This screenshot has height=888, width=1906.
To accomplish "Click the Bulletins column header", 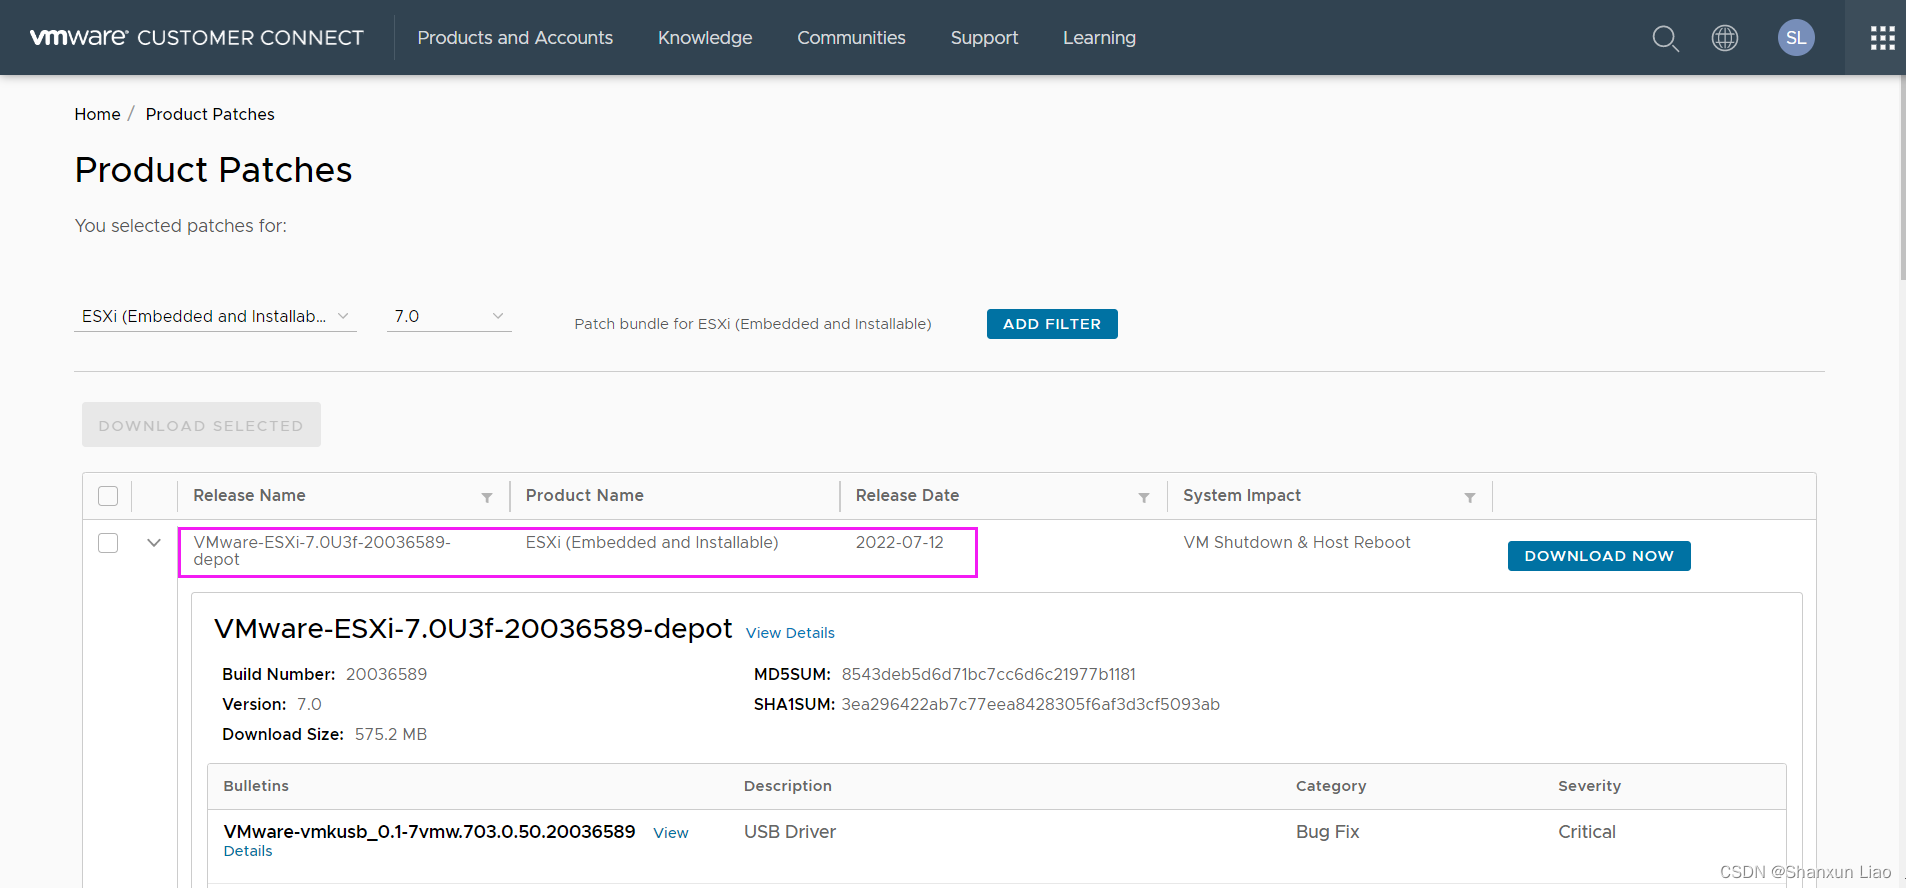I will pos(256,786).
